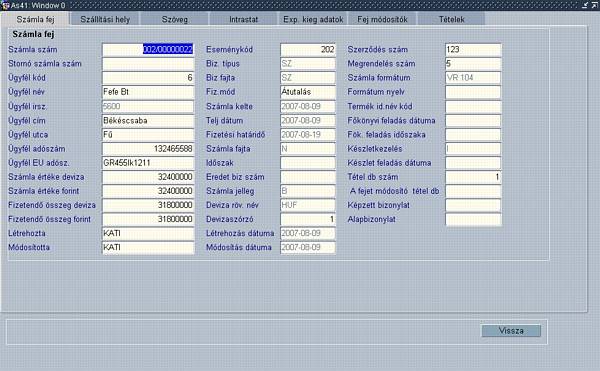Click the Alapbizonylat label text
600x371 pixels.
coord(372,219)
